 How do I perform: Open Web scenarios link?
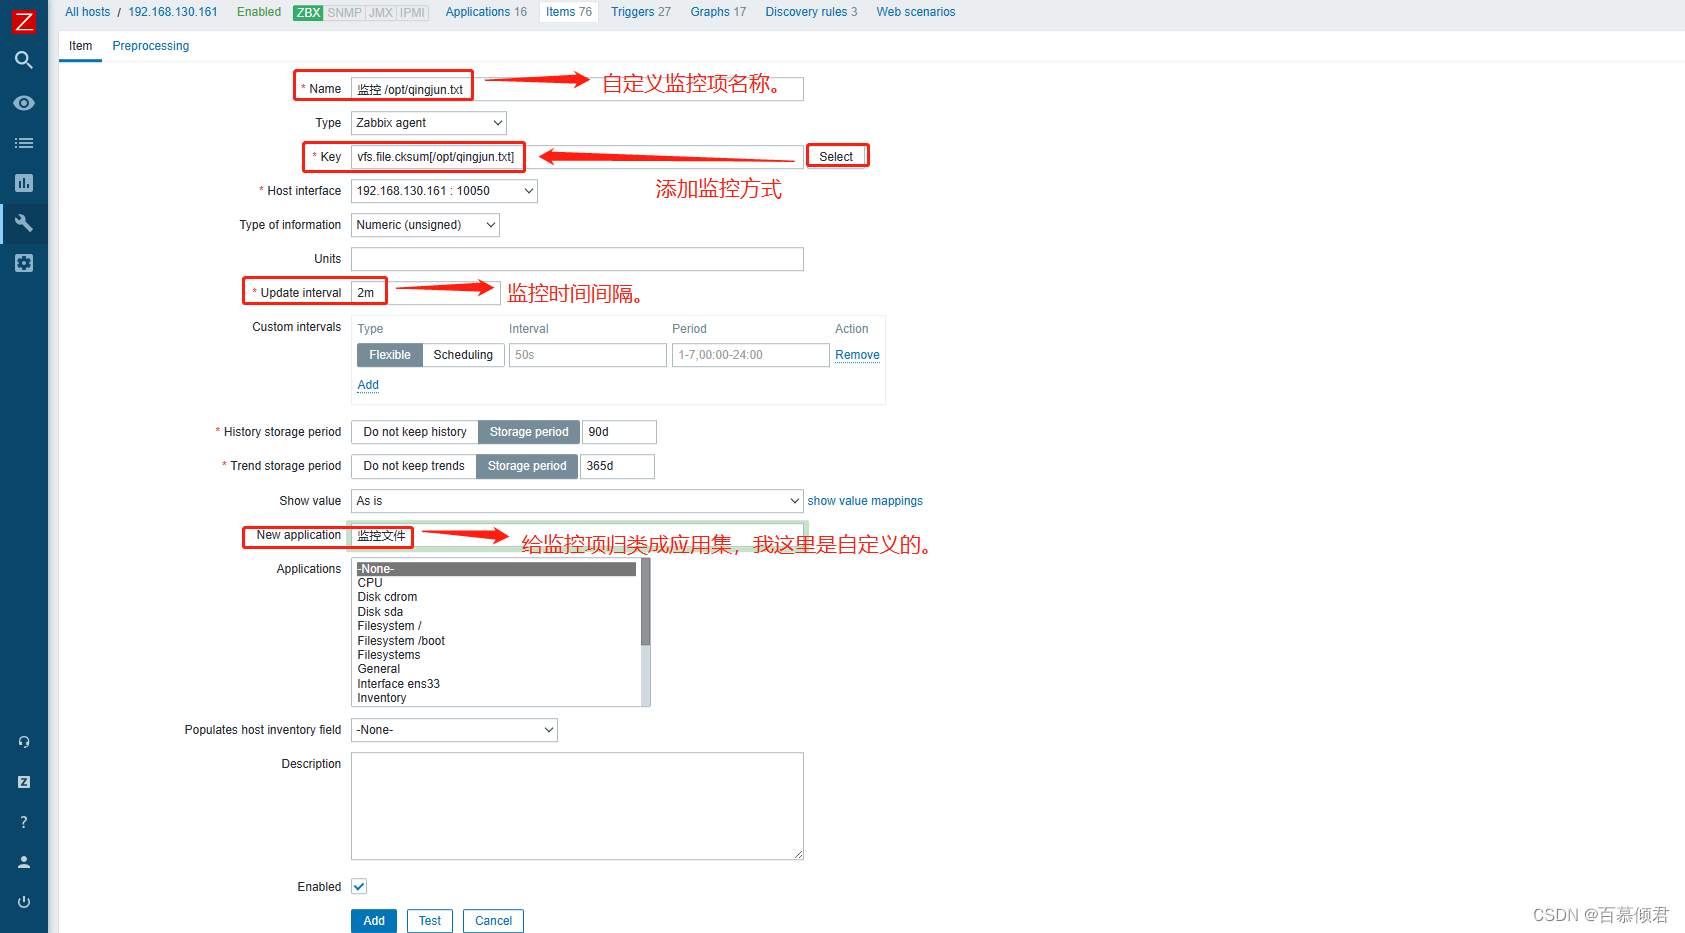916,12
